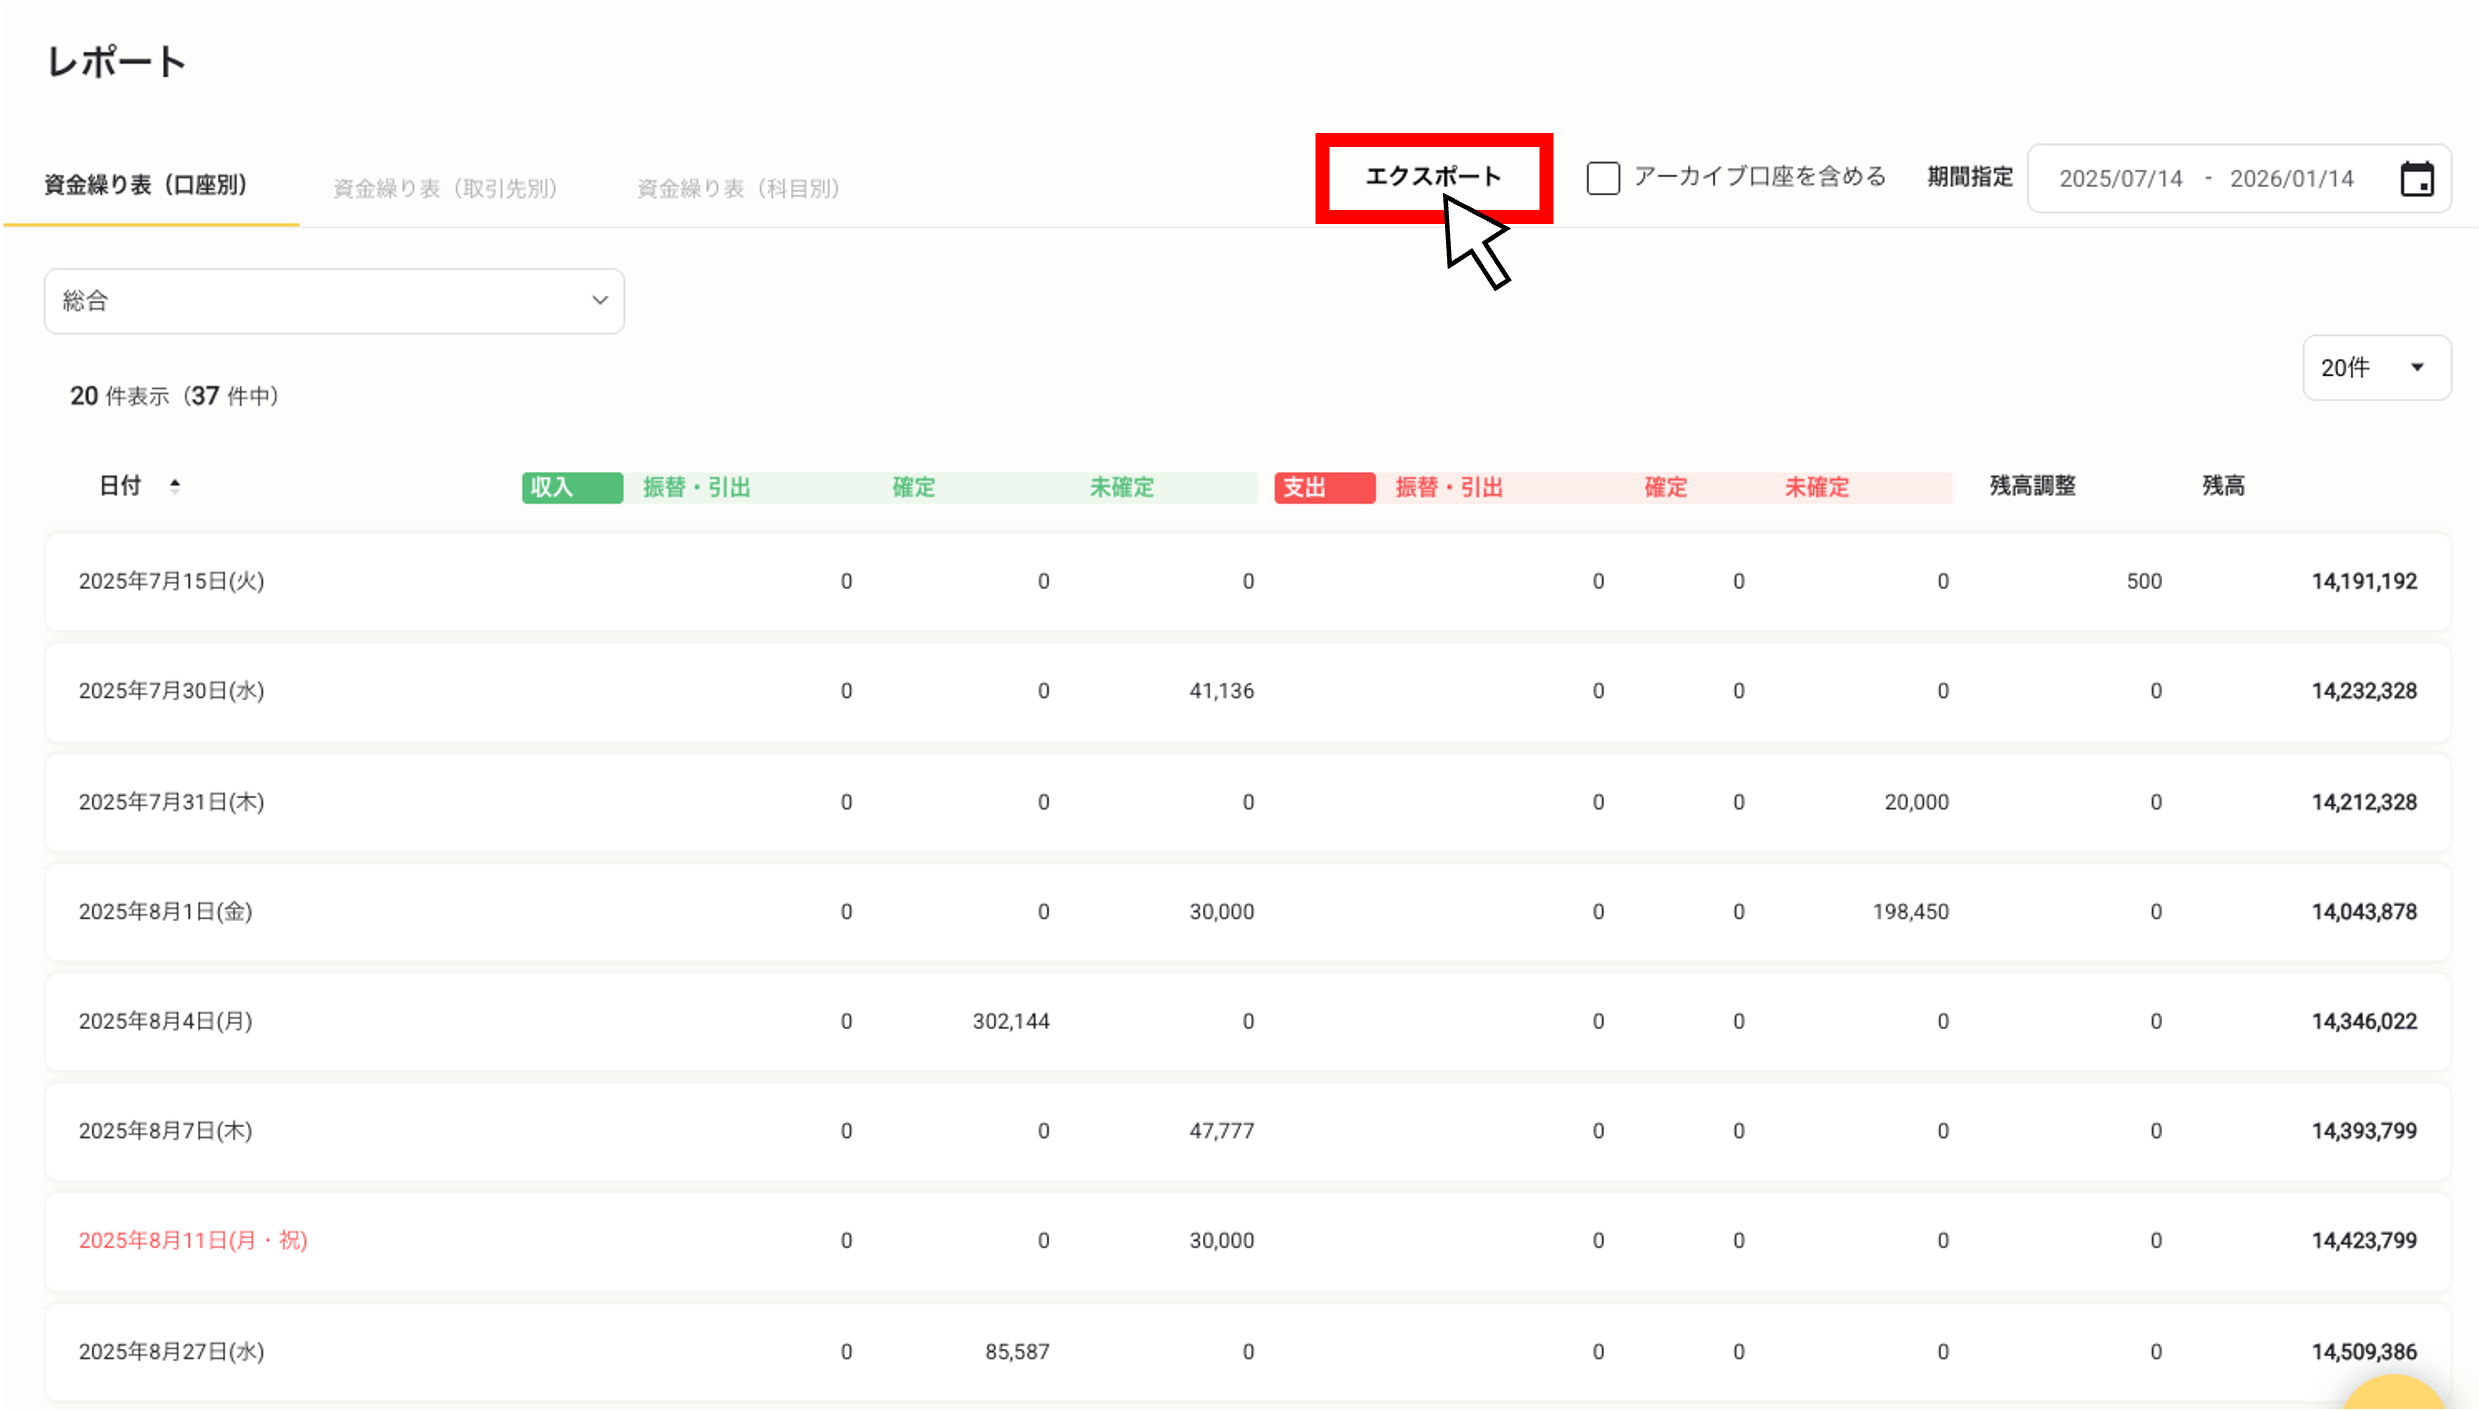Click the red 支出 label badge
This screenshot has height=1411, width=2479.
[1324, 487]
